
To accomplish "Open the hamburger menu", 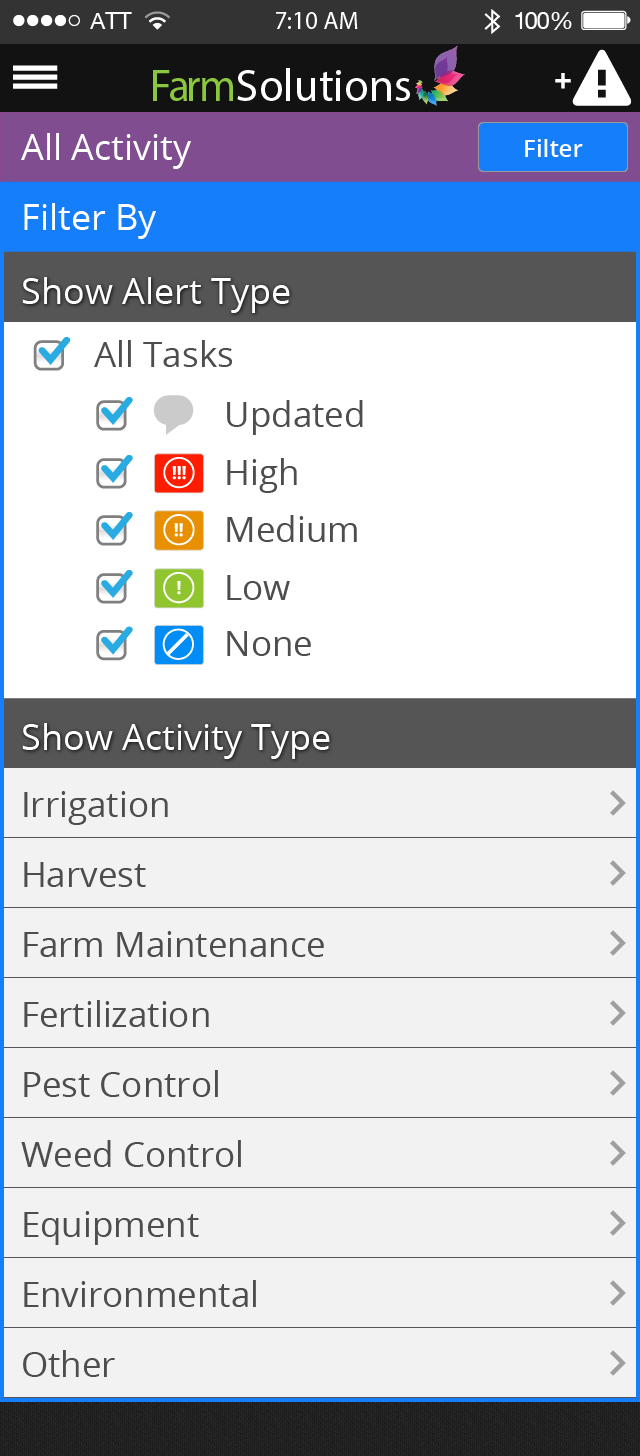I will click(x=35, y=78).
